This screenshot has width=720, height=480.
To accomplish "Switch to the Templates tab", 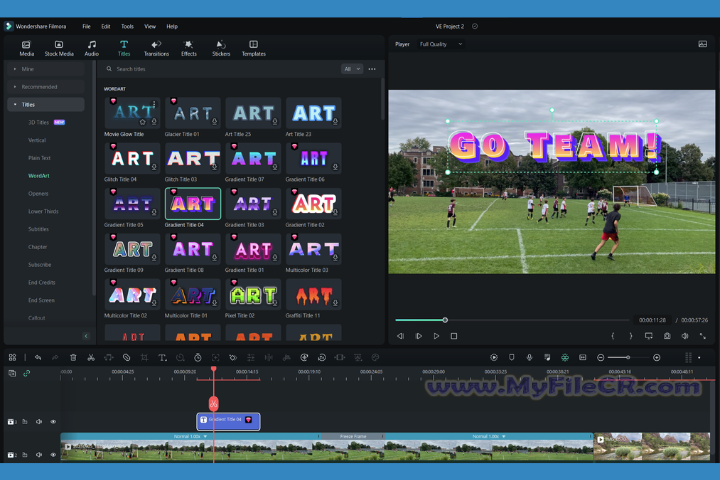I will 253,47.
